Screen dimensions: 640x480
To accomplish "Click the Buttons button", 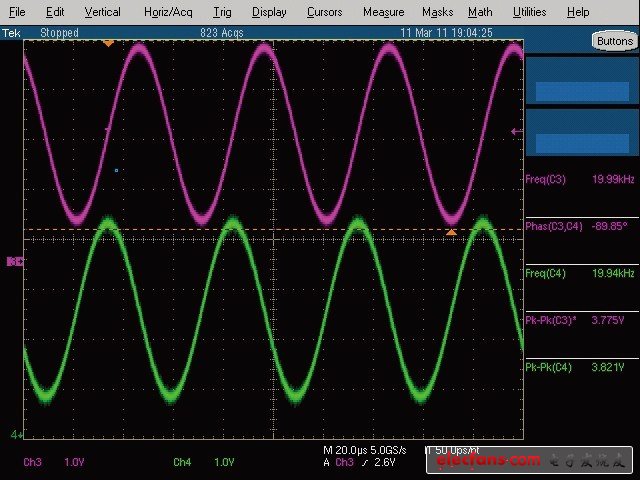I will point(613,41).
